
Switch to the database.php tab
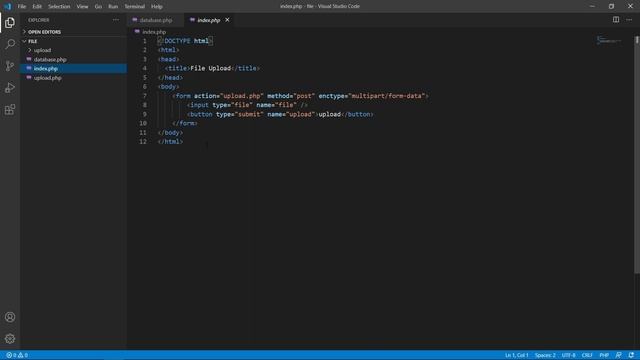(156, 20)
